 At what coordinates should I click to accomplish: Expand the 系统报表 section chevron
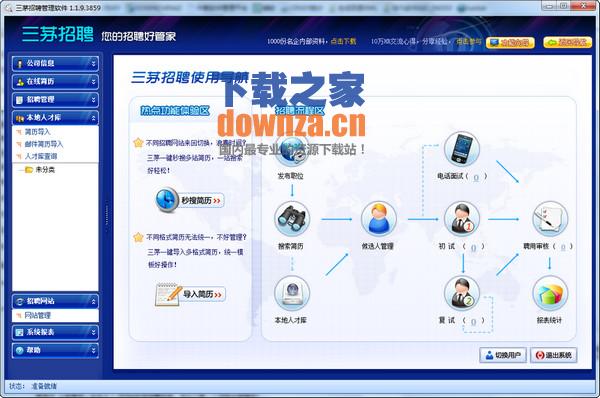(93, 332)
